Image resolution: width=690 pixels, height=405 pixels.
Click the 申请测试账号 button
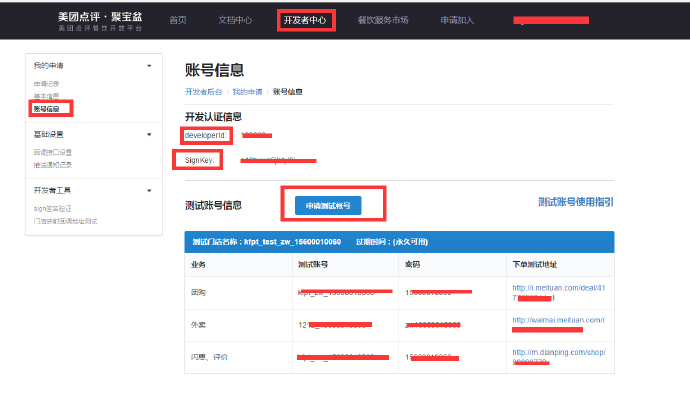click(x=328, y=206)
